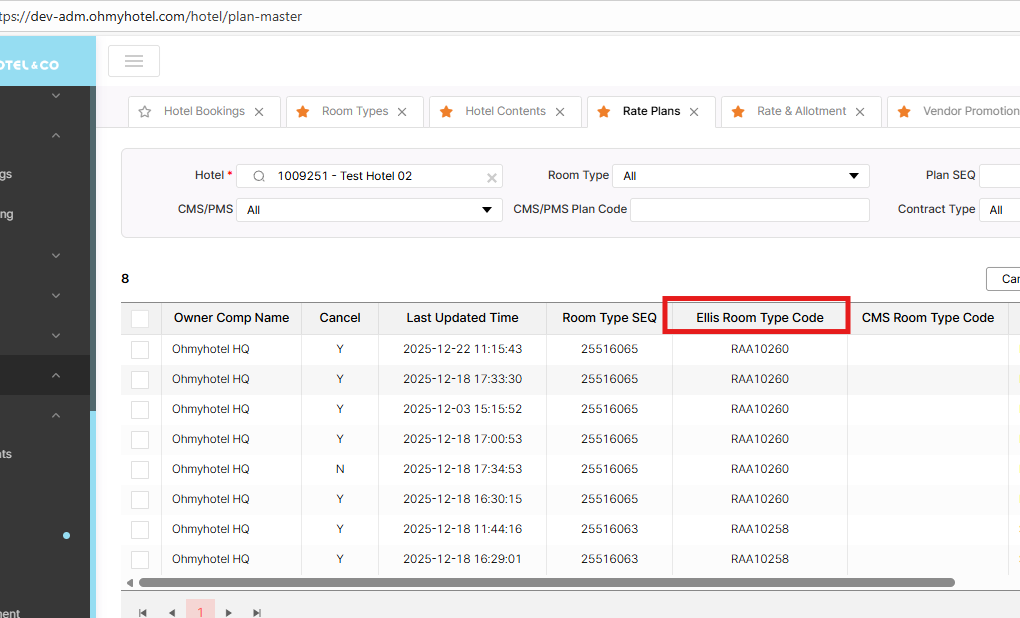Go to first page of results
1020x618 pixels.
[x=143, y=612]
